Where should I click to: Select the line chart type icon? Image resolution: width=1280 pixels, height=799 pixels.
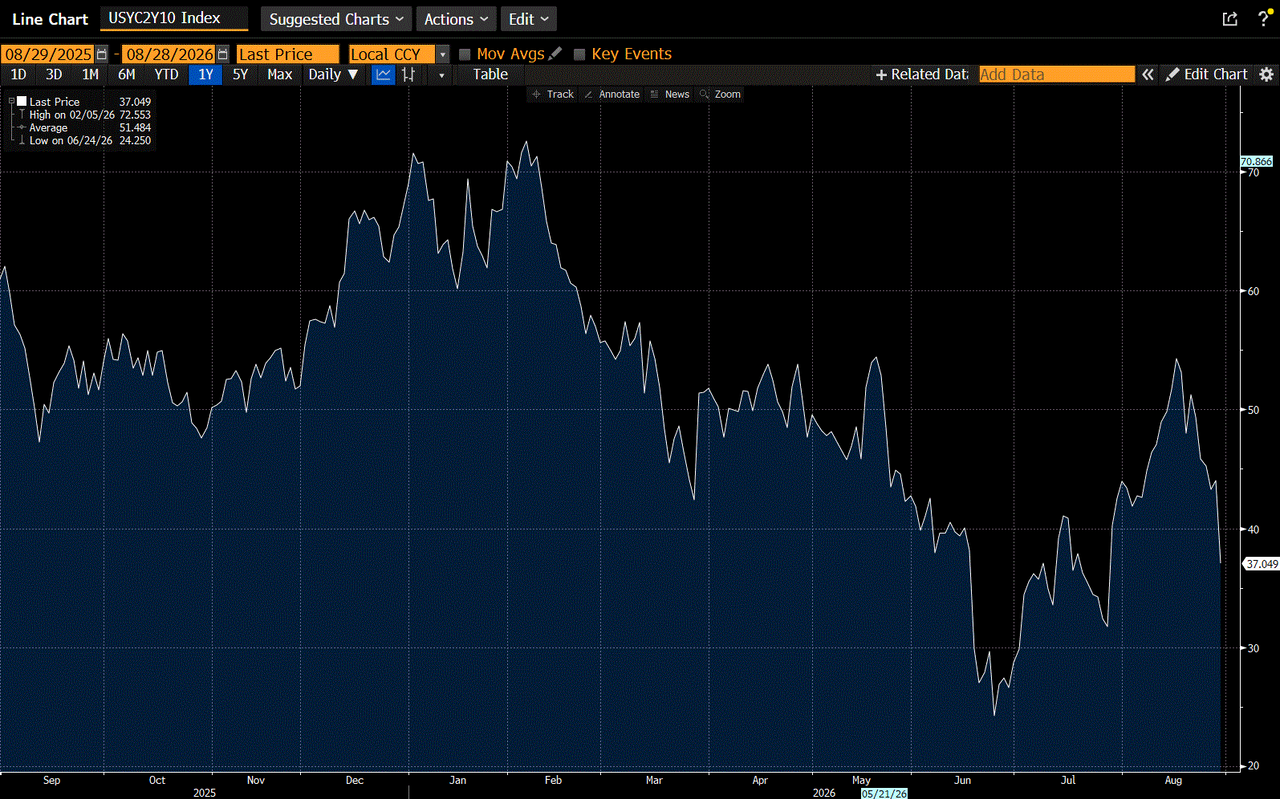383,74
